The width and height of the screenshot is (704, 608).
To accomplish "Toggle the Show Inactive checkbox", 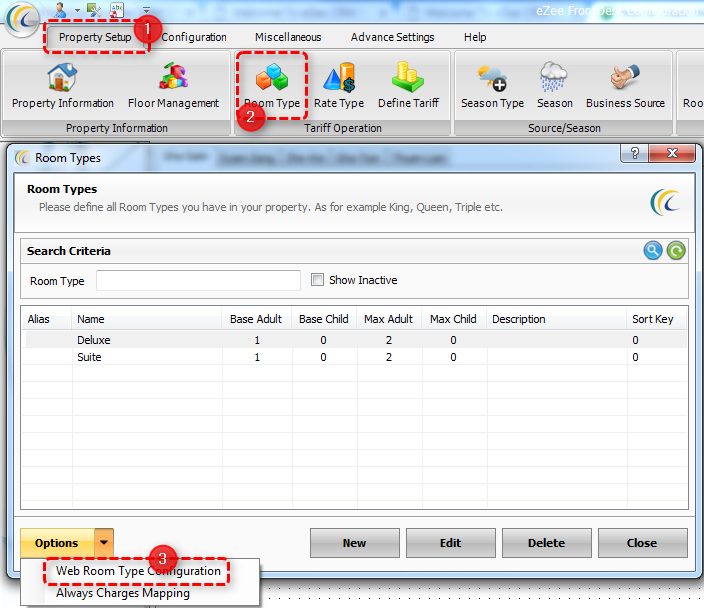I will (x=317, y=280).
